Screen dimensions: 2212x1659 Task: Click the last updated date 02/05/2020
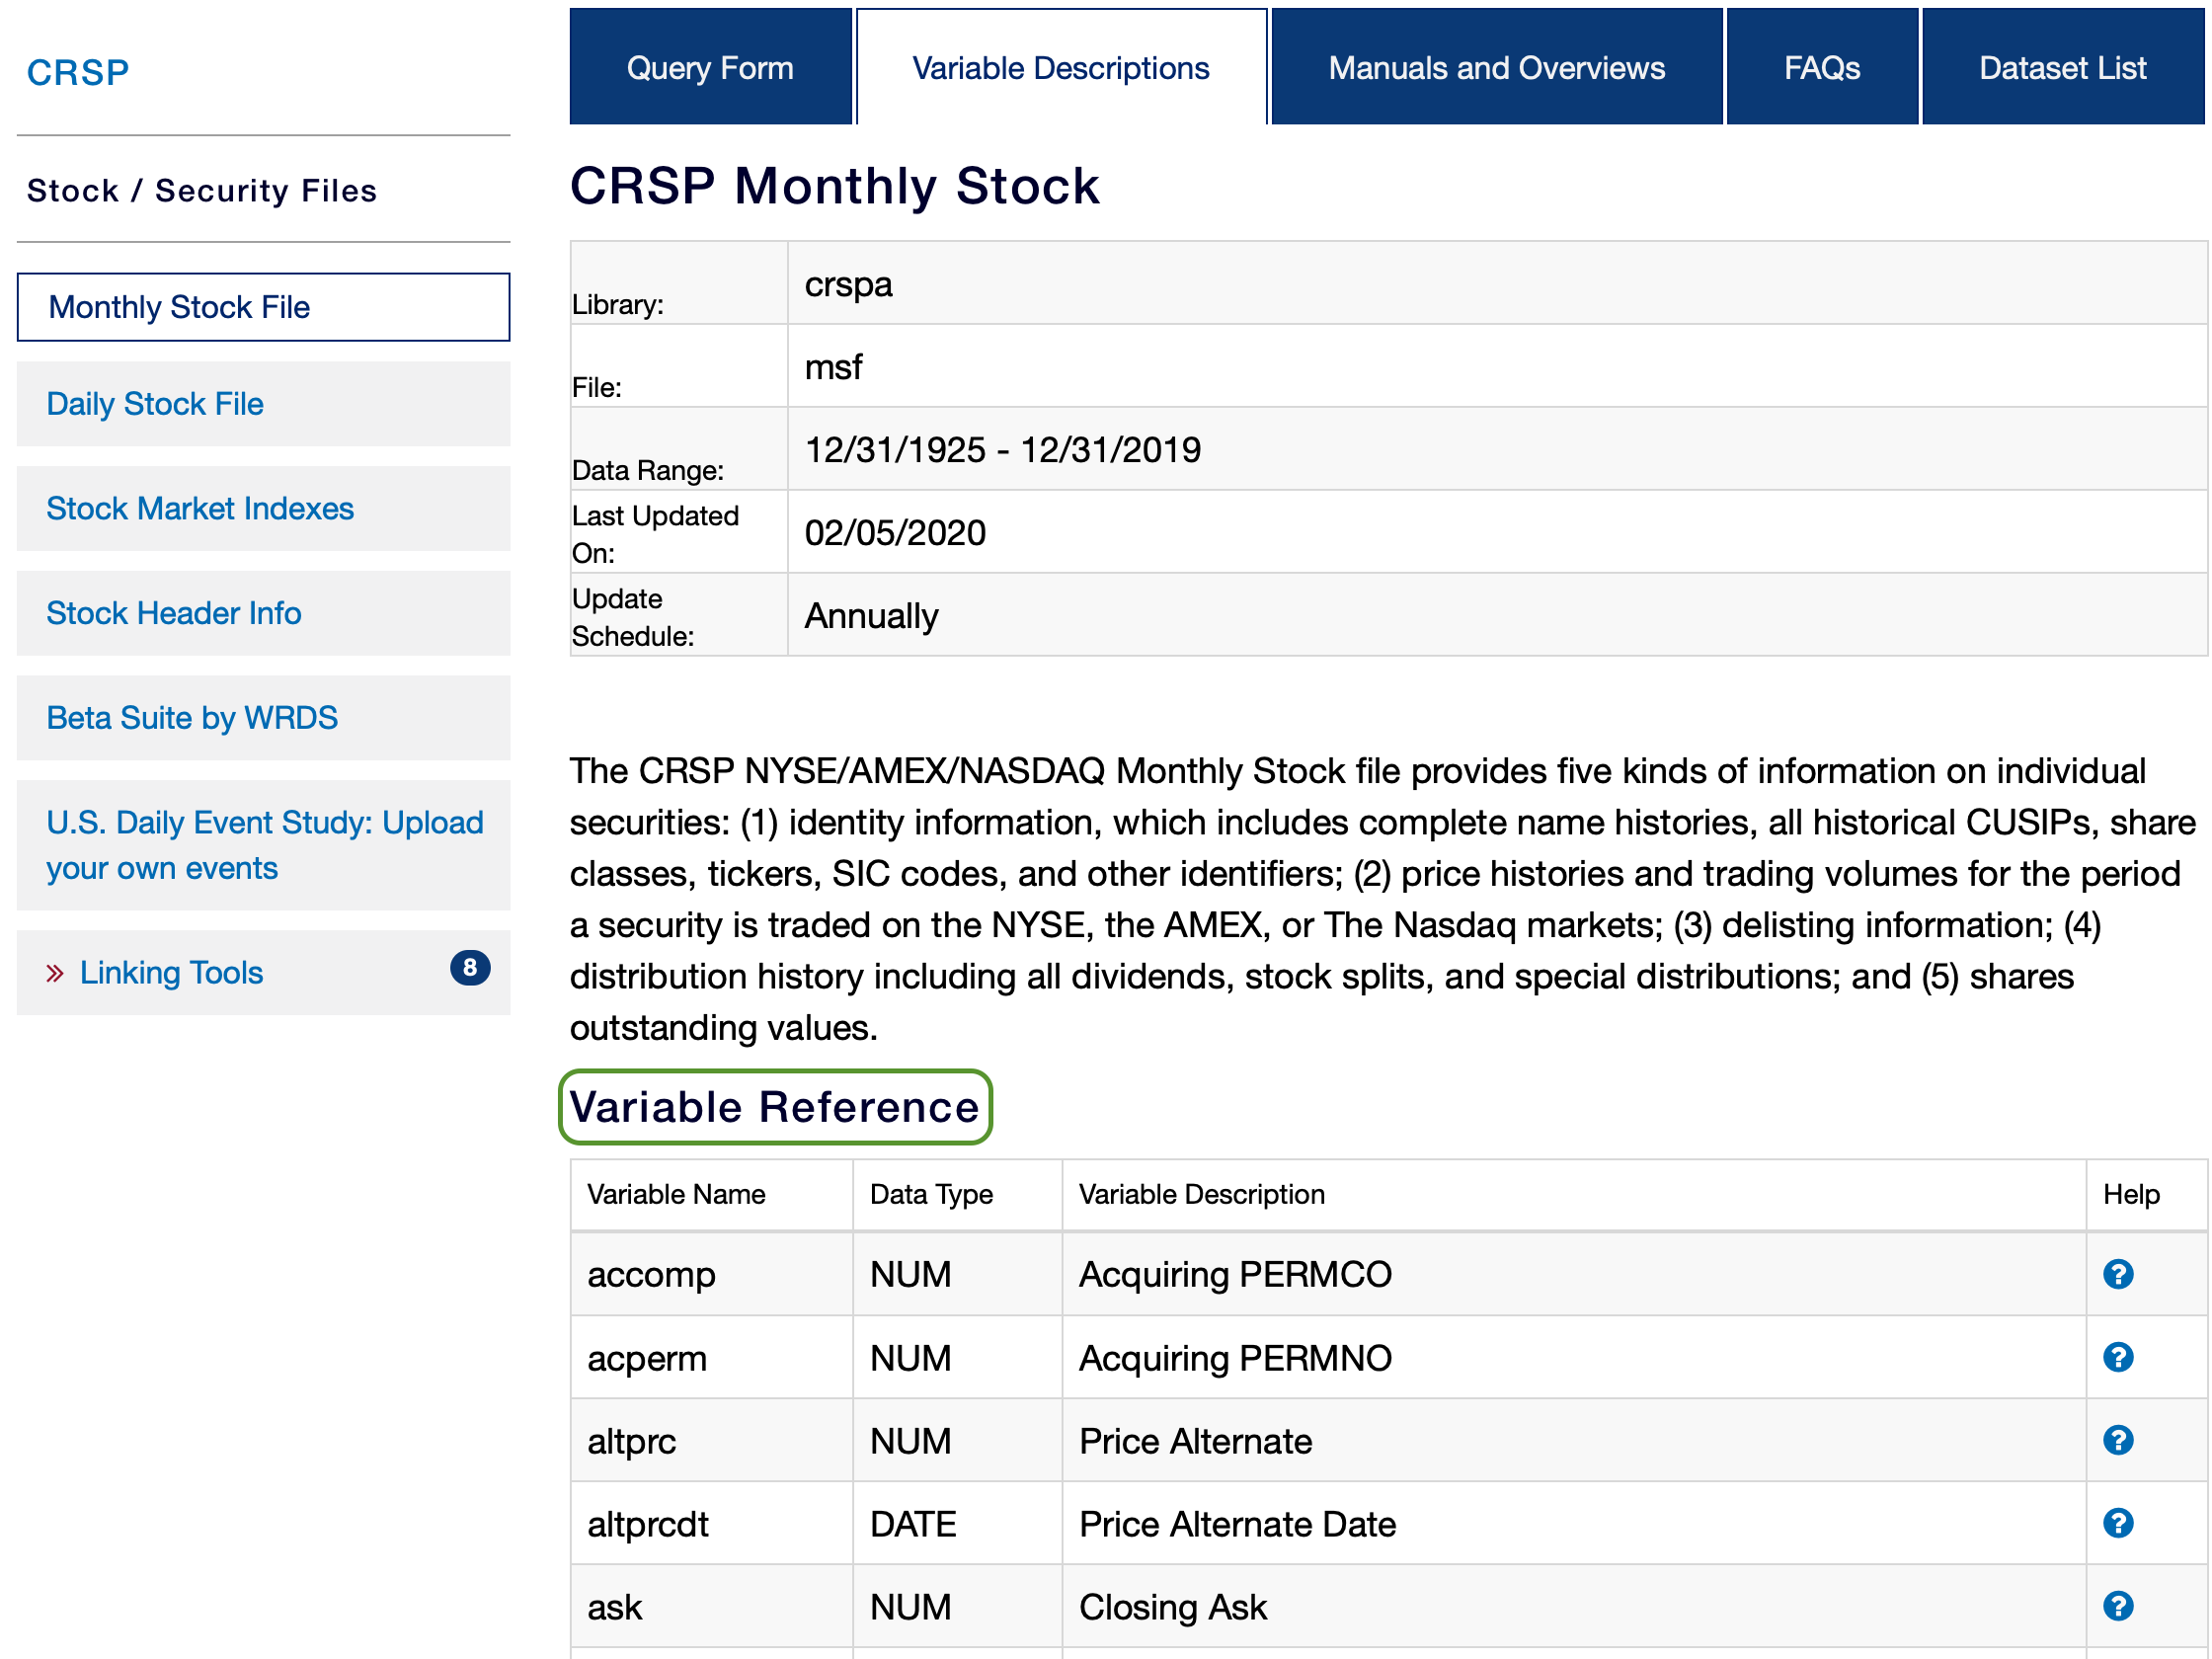tap(895, 533)
